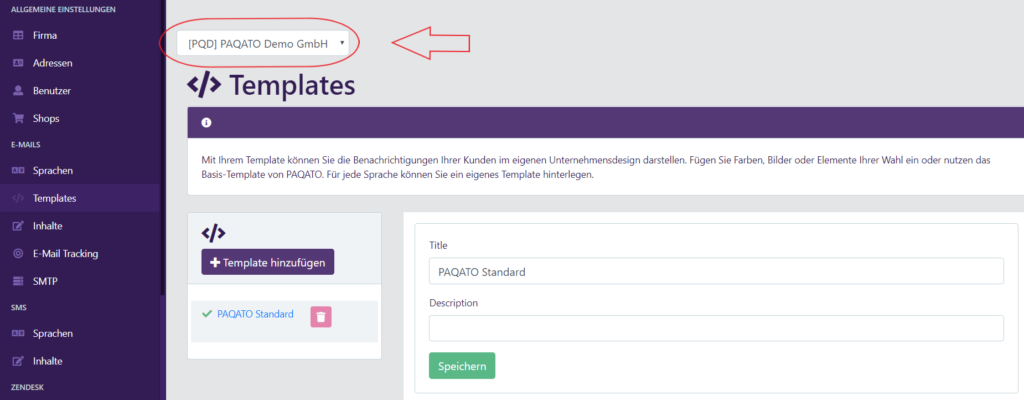Click the Firma table icon

coord(18,35)
